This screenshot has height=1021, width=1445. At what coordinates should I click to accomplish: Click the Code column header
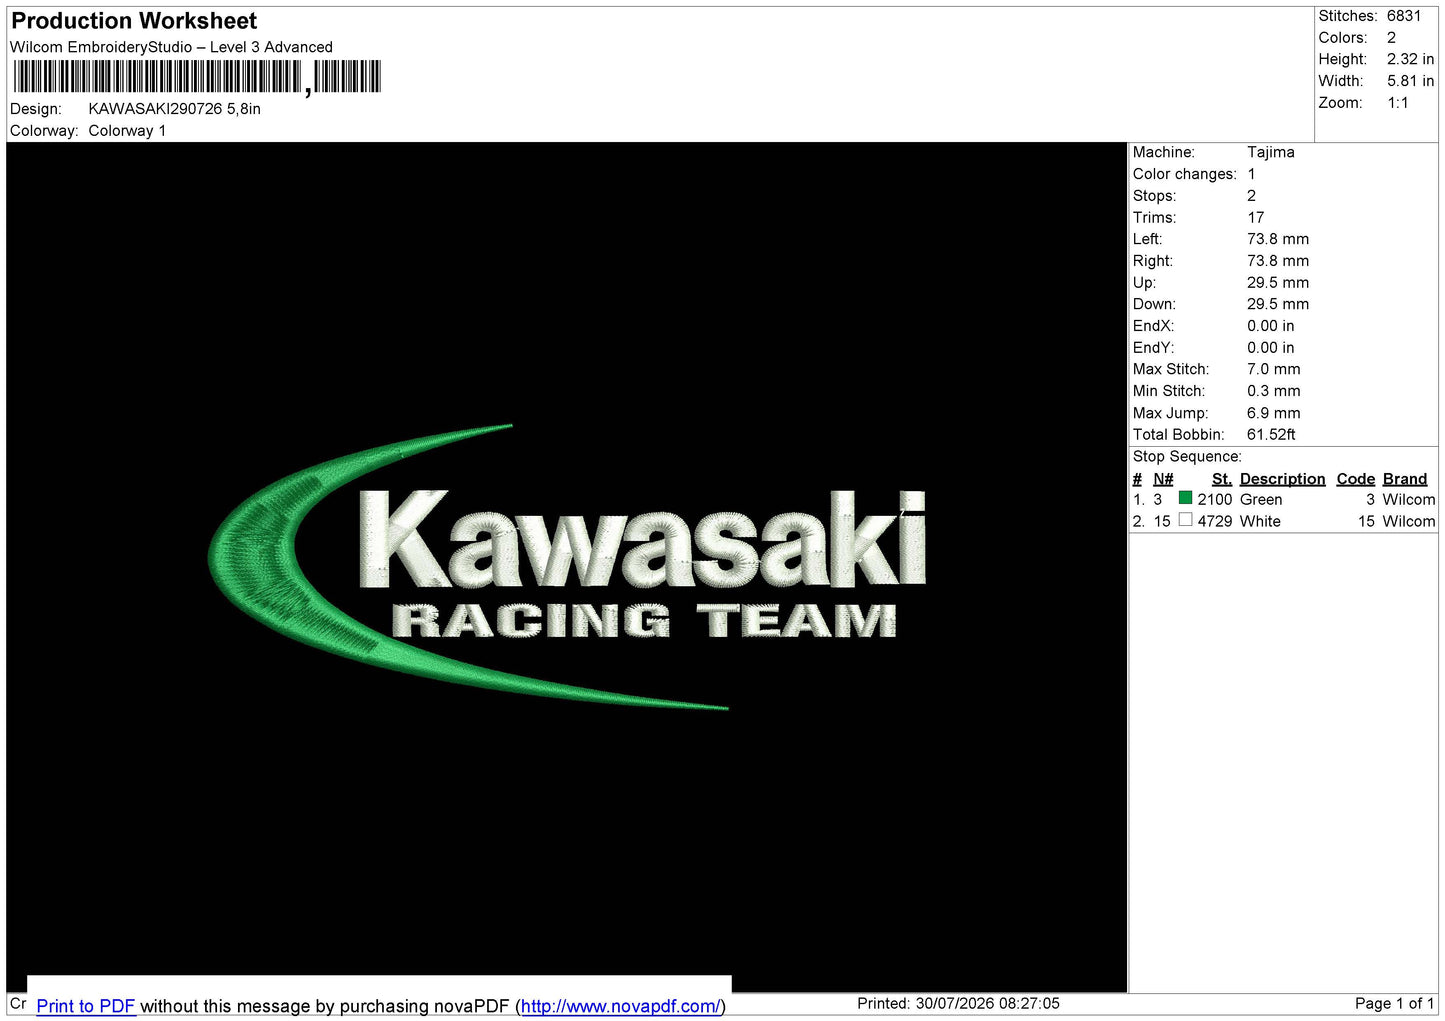(1356, 479)
